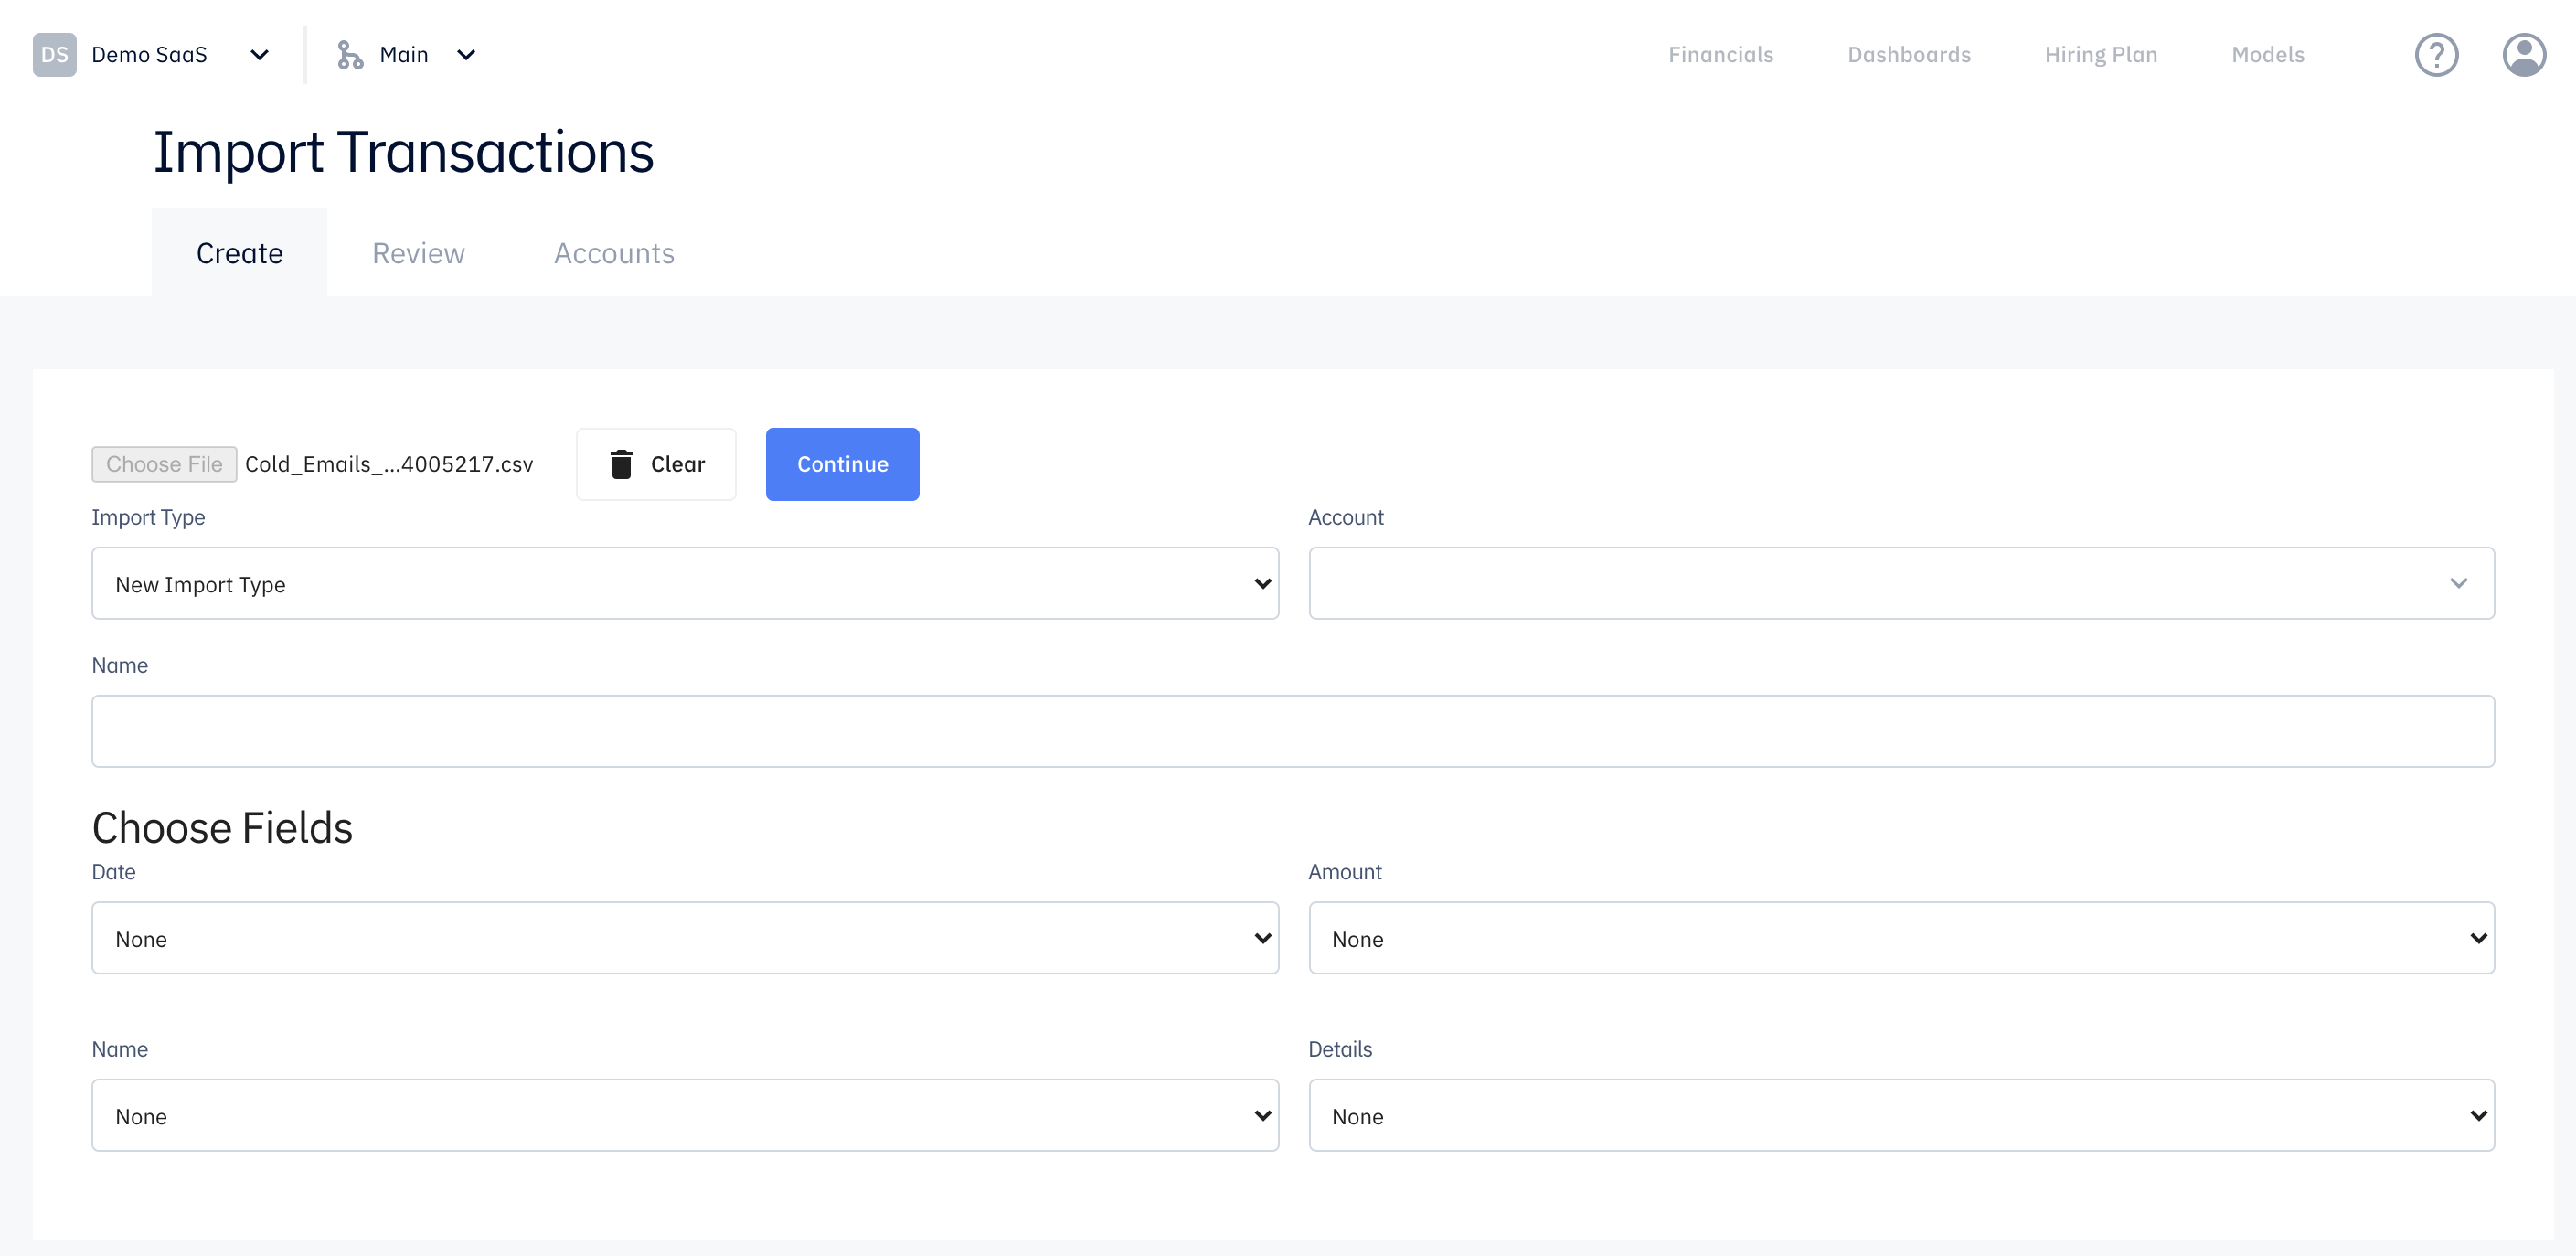Click the Amount label
Image resolution: width=2576 pixels, height=1256 pixels.
(1345, 872)
